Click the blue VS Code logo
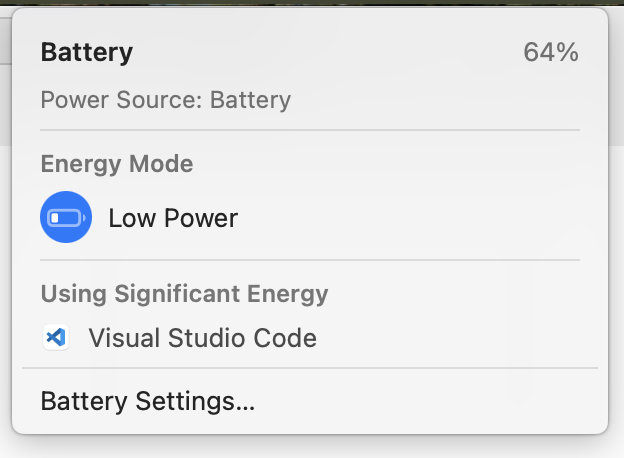The height and width of the screenshot is (458, 624). click(x=56, y=338)
